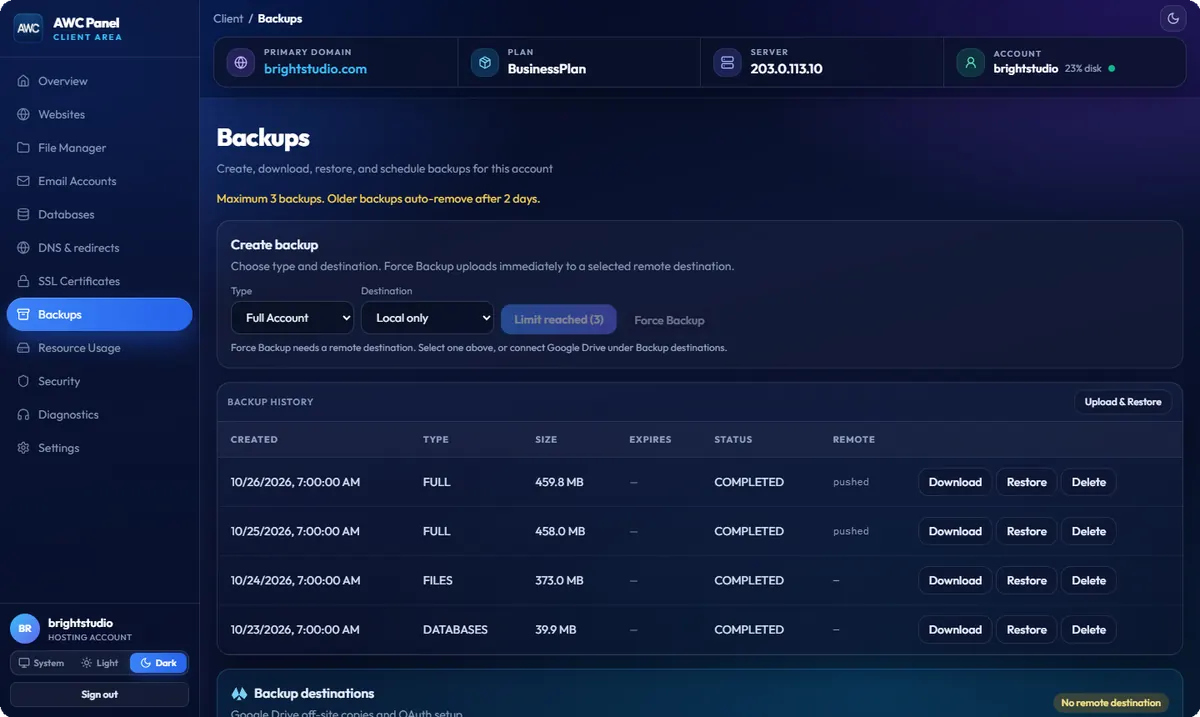Image resolution: width=1200 pixels, height=717 pixels.
Task: Download the 10/26/2026 backup
Action: 955,482
